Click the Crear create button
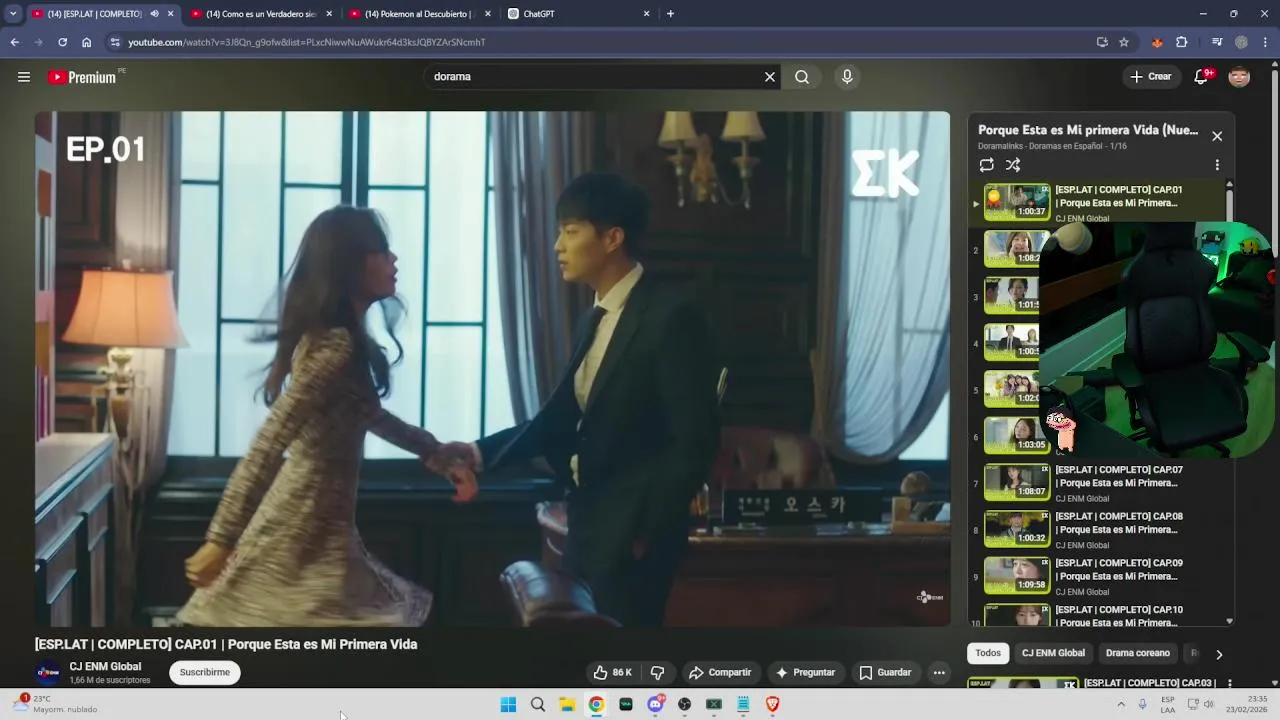The width and height of the screenshot is (1280, 720). (x=1150, y=77)
